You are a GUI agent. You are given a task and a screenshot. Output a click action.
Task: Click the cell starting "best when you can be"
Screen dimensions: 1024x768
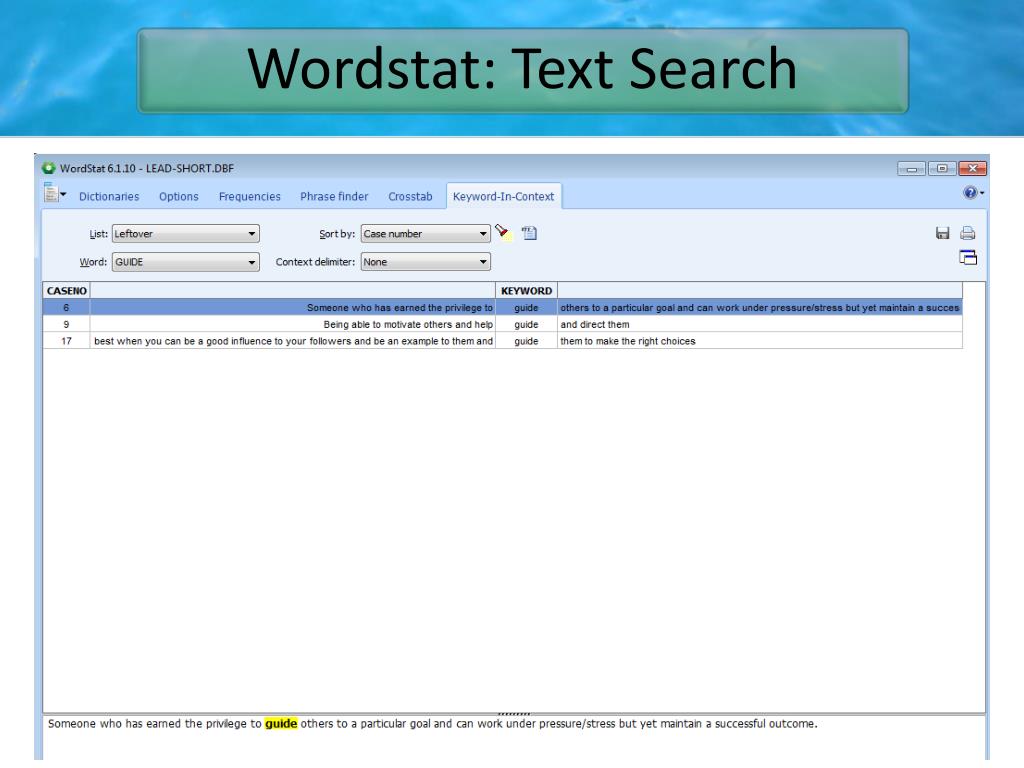[x=293, y=341]
